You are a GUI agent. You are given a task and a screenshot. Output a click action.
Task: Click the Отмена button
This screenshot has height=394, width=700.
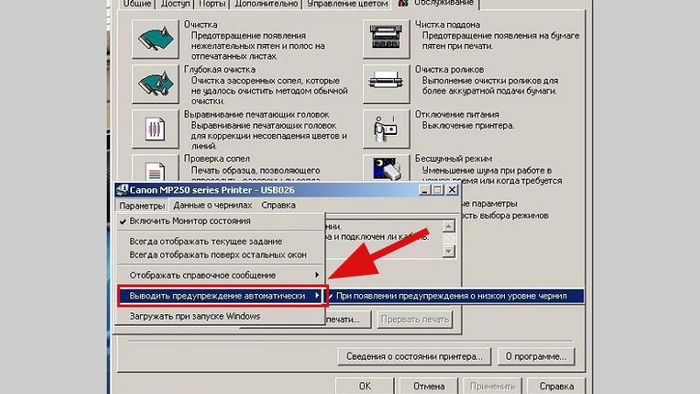[429, 386]
